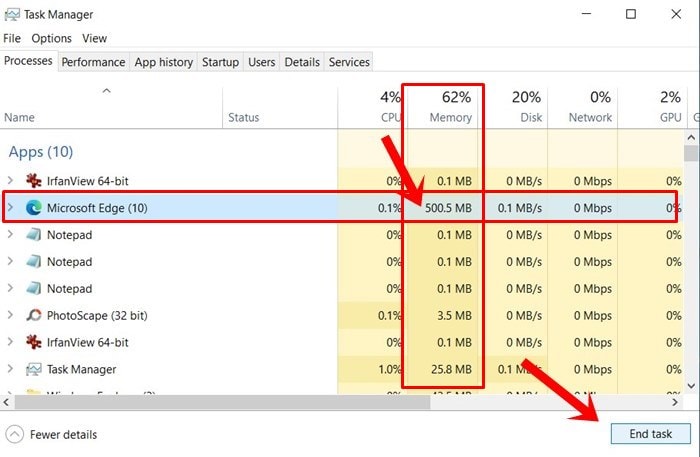Expand the Microsoft Edge (10) process group
Image resolution: width=700 pixels, height=457 pixels.
click(x=10, y=208)
